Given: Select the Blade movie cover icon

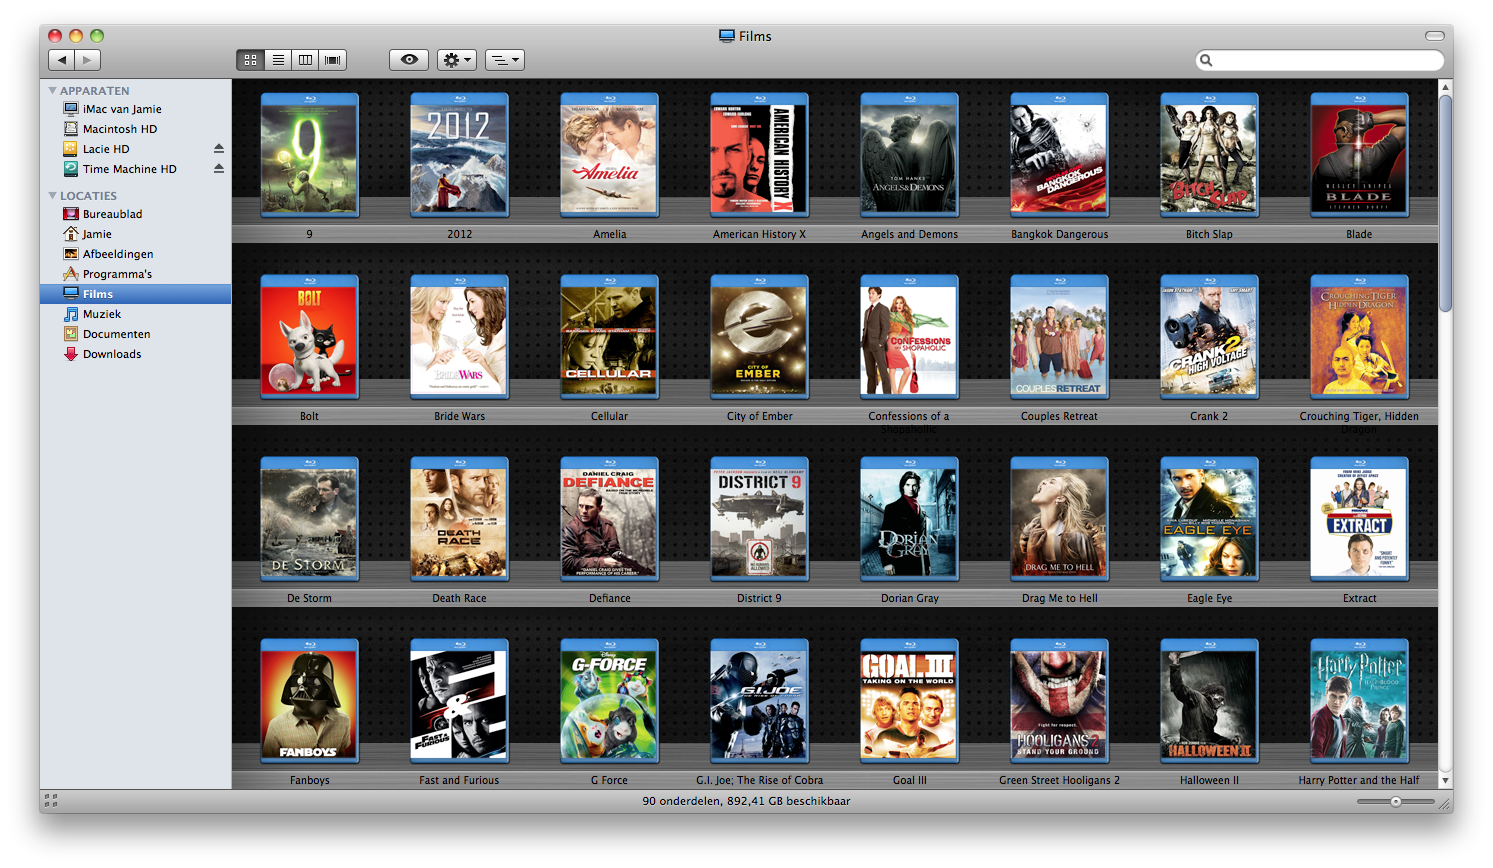Looking at the screenshot, I should tap(1359, 155).
